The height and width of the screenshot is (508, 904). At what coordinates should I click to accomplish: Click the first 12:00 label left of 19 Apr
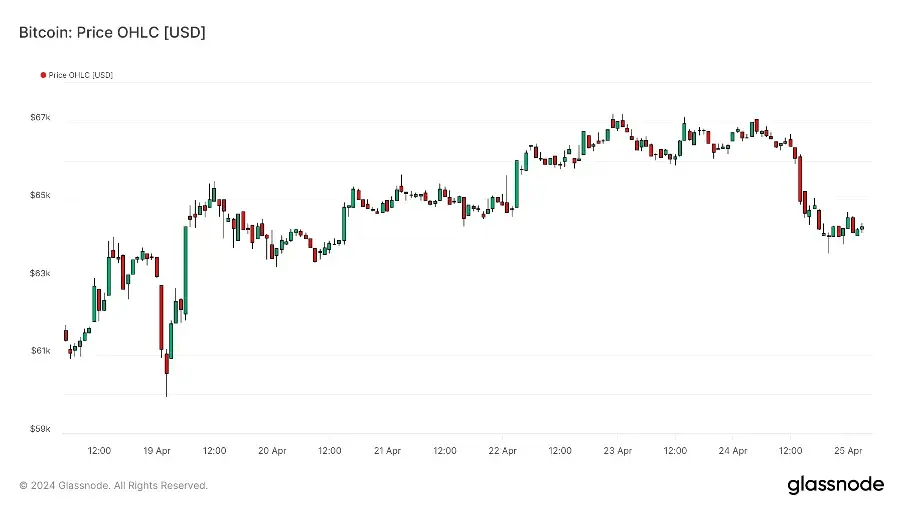(99, 451)
